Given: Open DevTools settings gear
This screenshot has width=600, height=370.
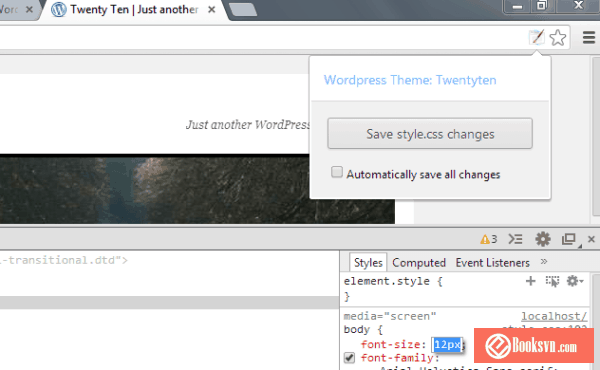Looking at the screenshot, I should click(x=543, y=239).
